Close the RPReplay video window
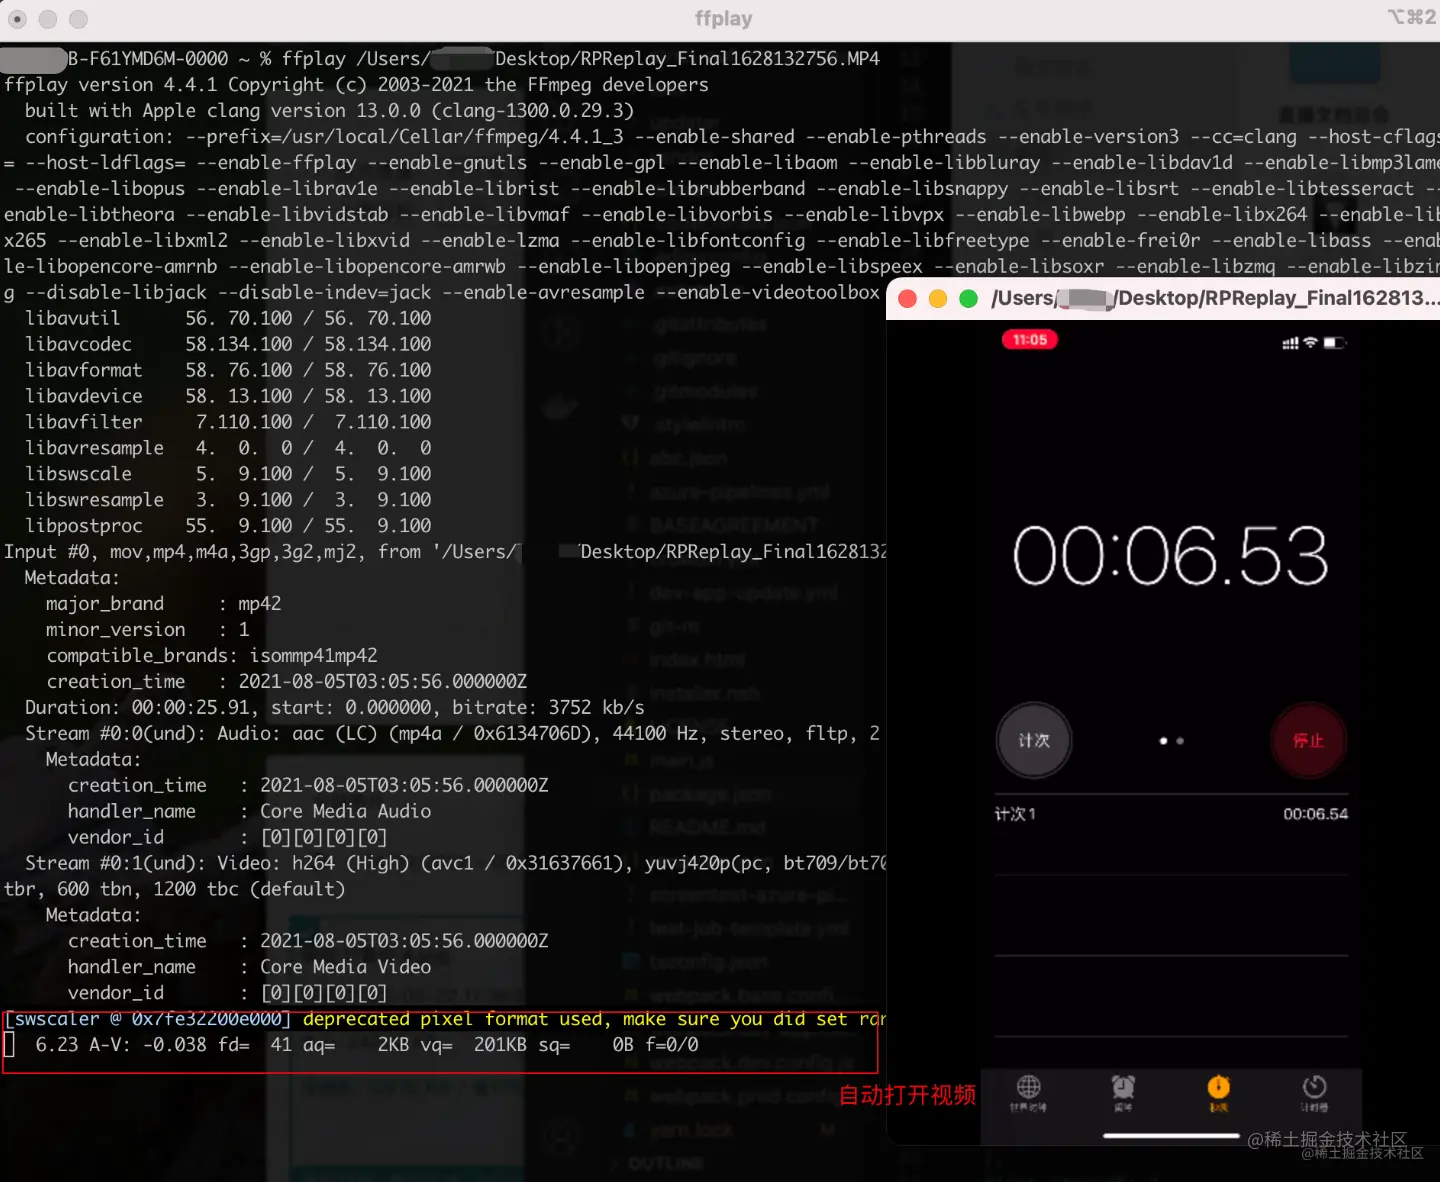1440x1182 pixels. (x=908, y=299)
